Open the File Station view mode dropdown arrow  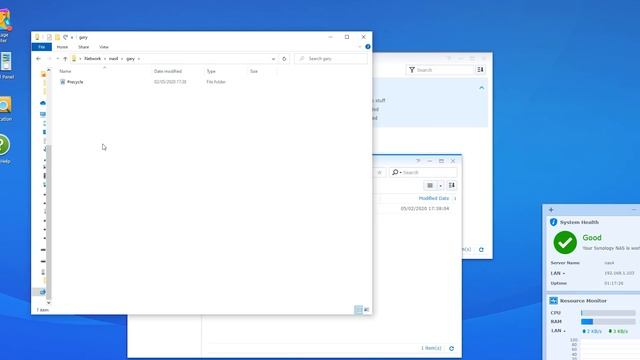[x=440, y=186]
